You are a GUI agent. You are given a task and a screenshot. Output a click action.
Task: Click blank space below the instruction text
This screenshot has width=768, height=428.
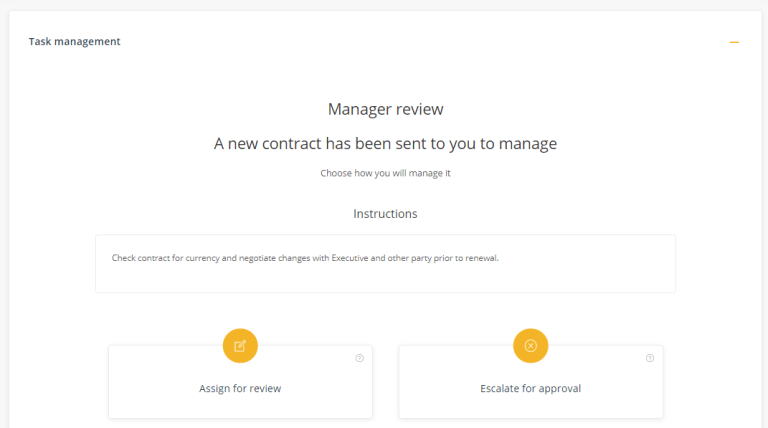click(x=385, y=279)
